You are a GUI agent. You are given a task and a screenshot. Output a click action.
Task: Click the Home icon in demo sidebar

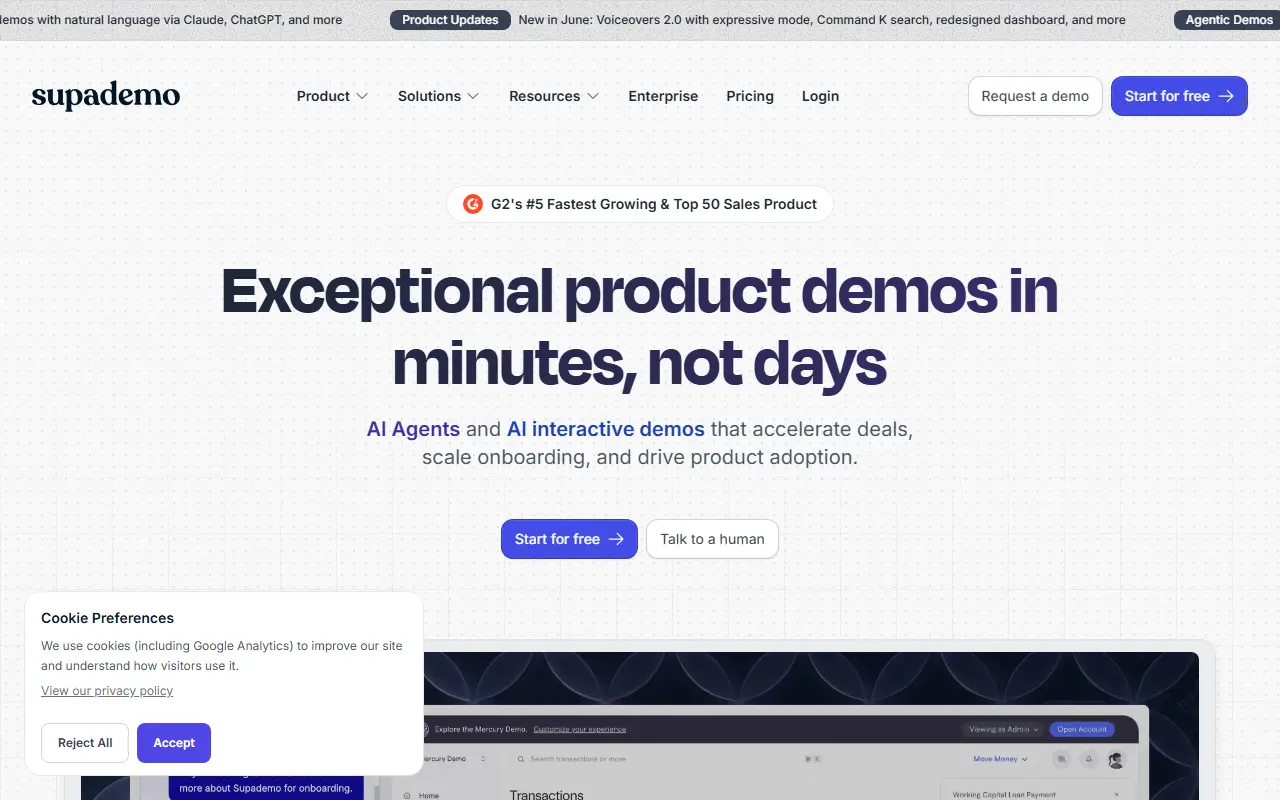(x=407, y=796)
